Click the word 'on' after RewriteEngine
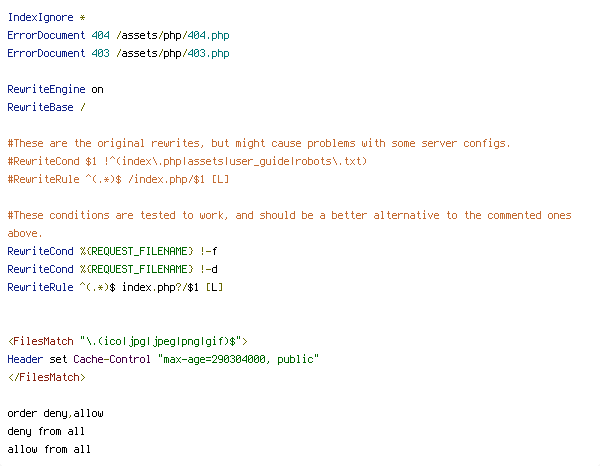 coord(97,90)
